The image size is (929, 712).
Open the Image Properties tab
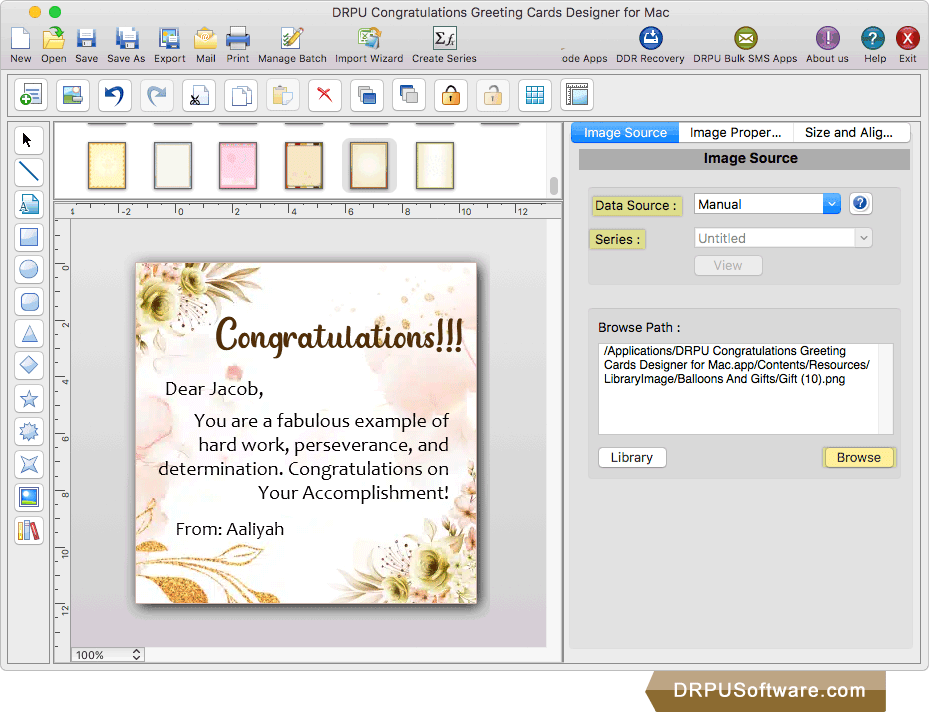click(x=735, y=131)
